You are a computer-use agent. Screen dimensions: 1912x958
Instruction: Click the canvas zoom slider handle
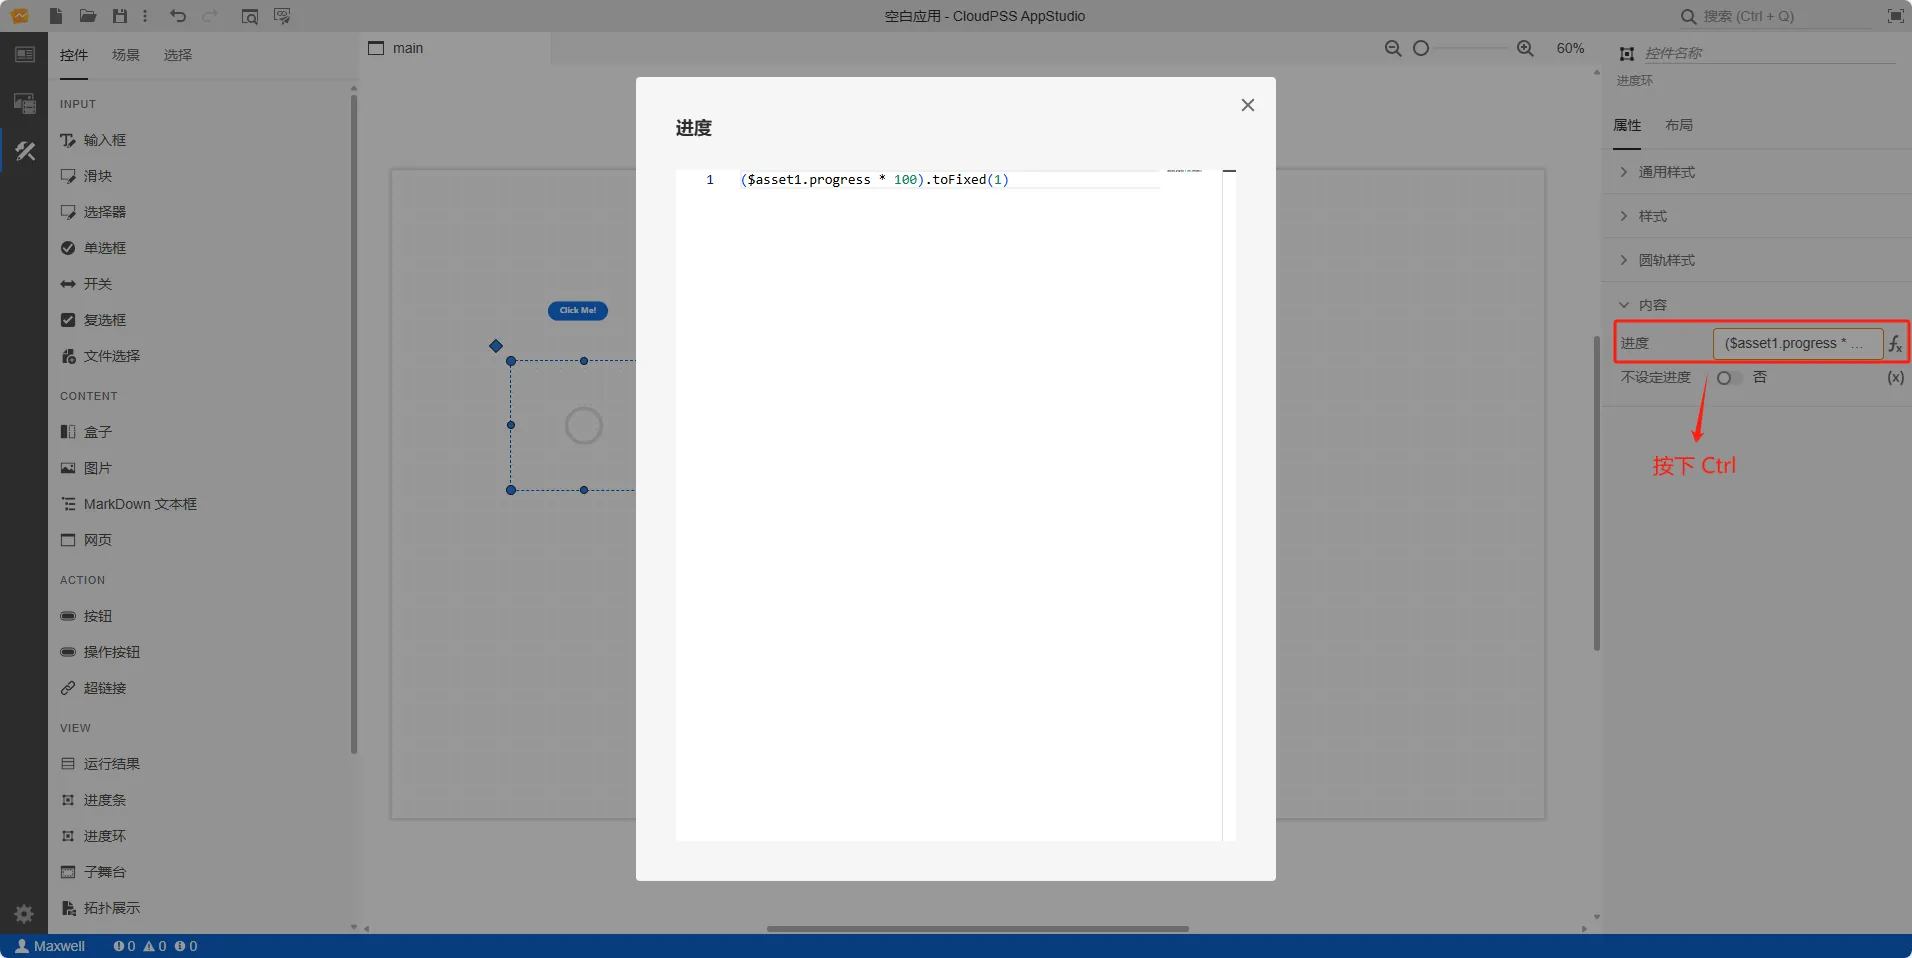1421,48
